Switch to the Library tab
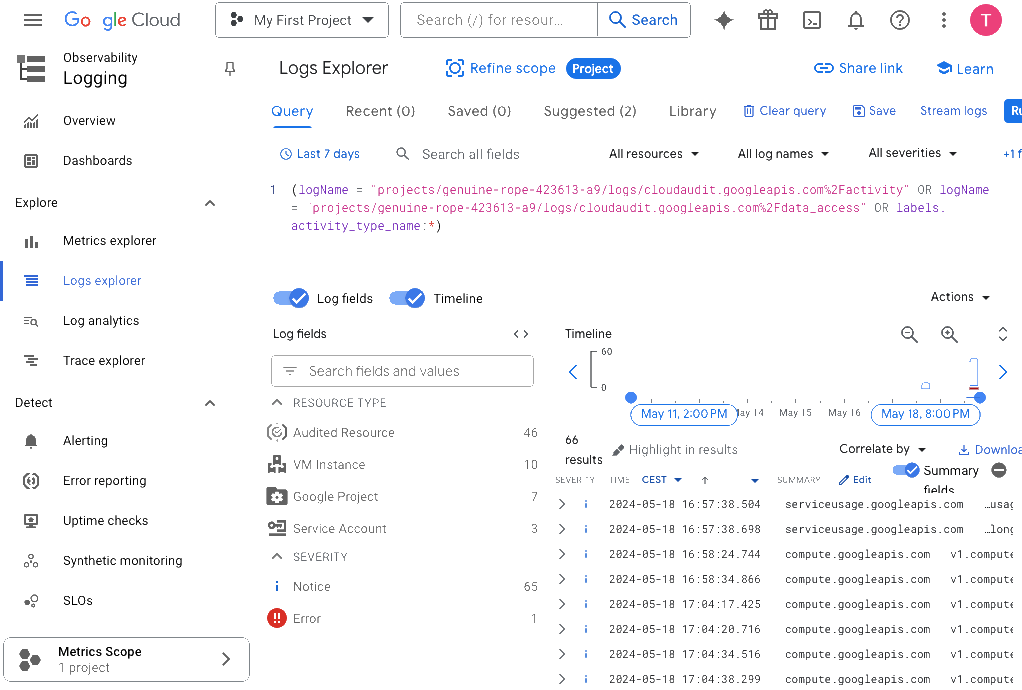Image resolution: width=1022 pixels, height=690 pixels. 692,111
